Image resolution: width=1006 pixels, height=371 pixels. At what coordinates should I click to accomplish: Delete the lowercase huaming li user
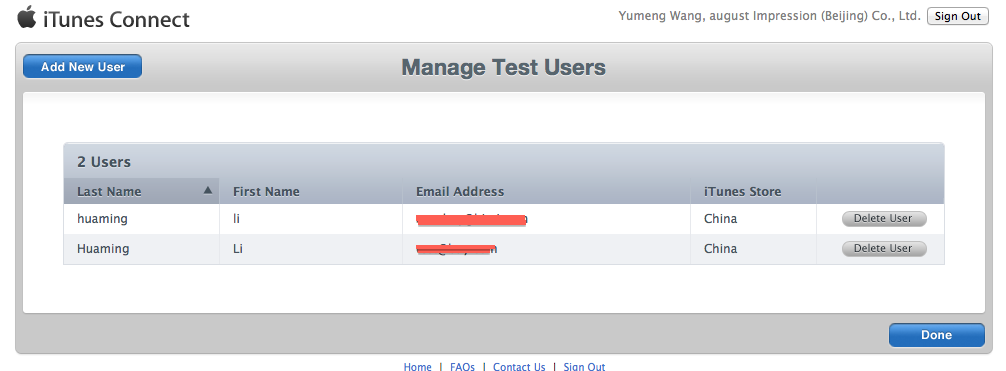[x=883, y=219]
